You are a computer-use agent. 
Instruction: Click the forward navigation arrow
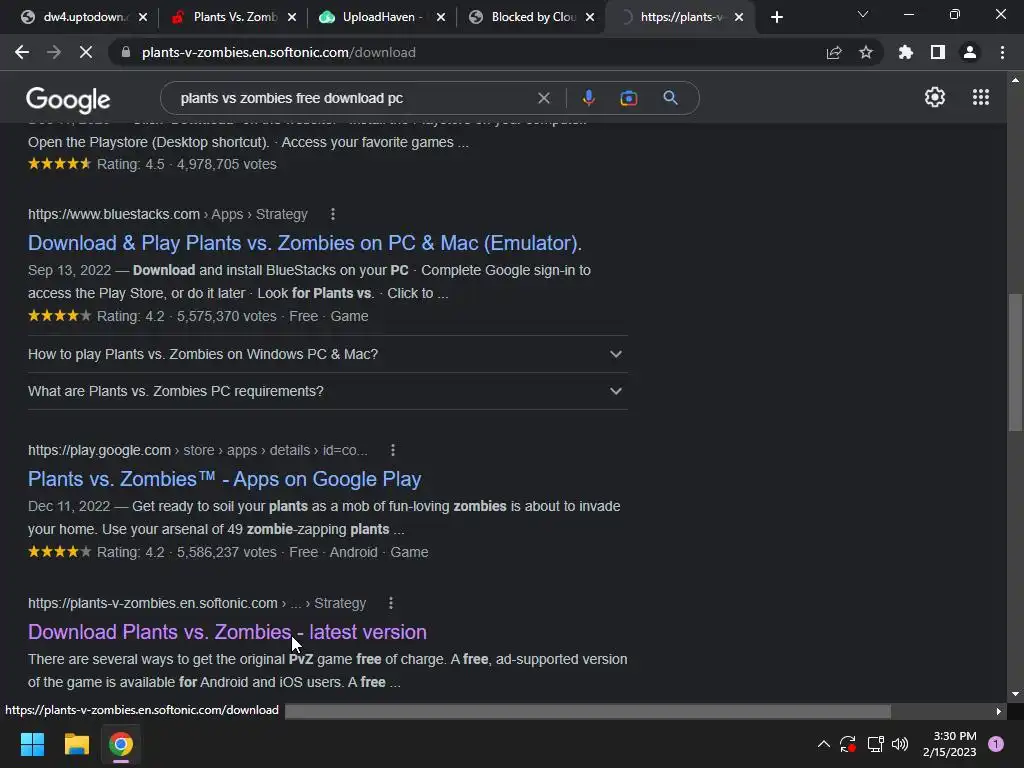coord(54,52)
